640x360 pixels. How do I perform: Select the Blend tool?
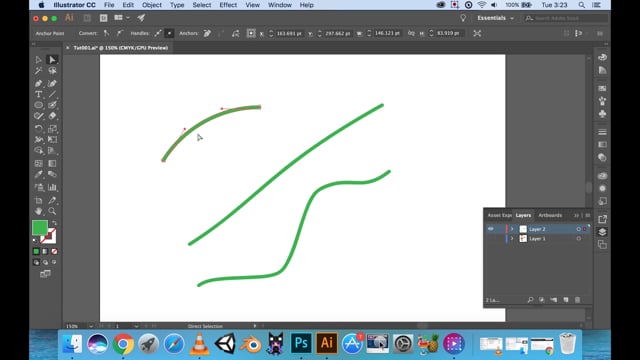tap(52, 174)
